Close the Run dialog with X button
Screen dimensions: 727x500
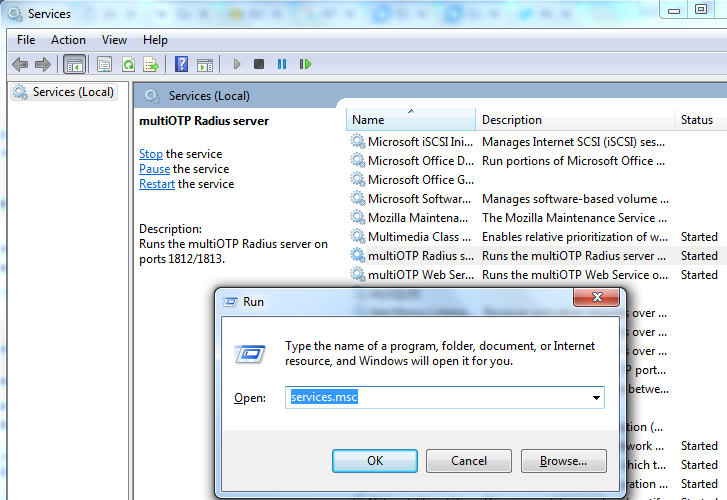597,297
